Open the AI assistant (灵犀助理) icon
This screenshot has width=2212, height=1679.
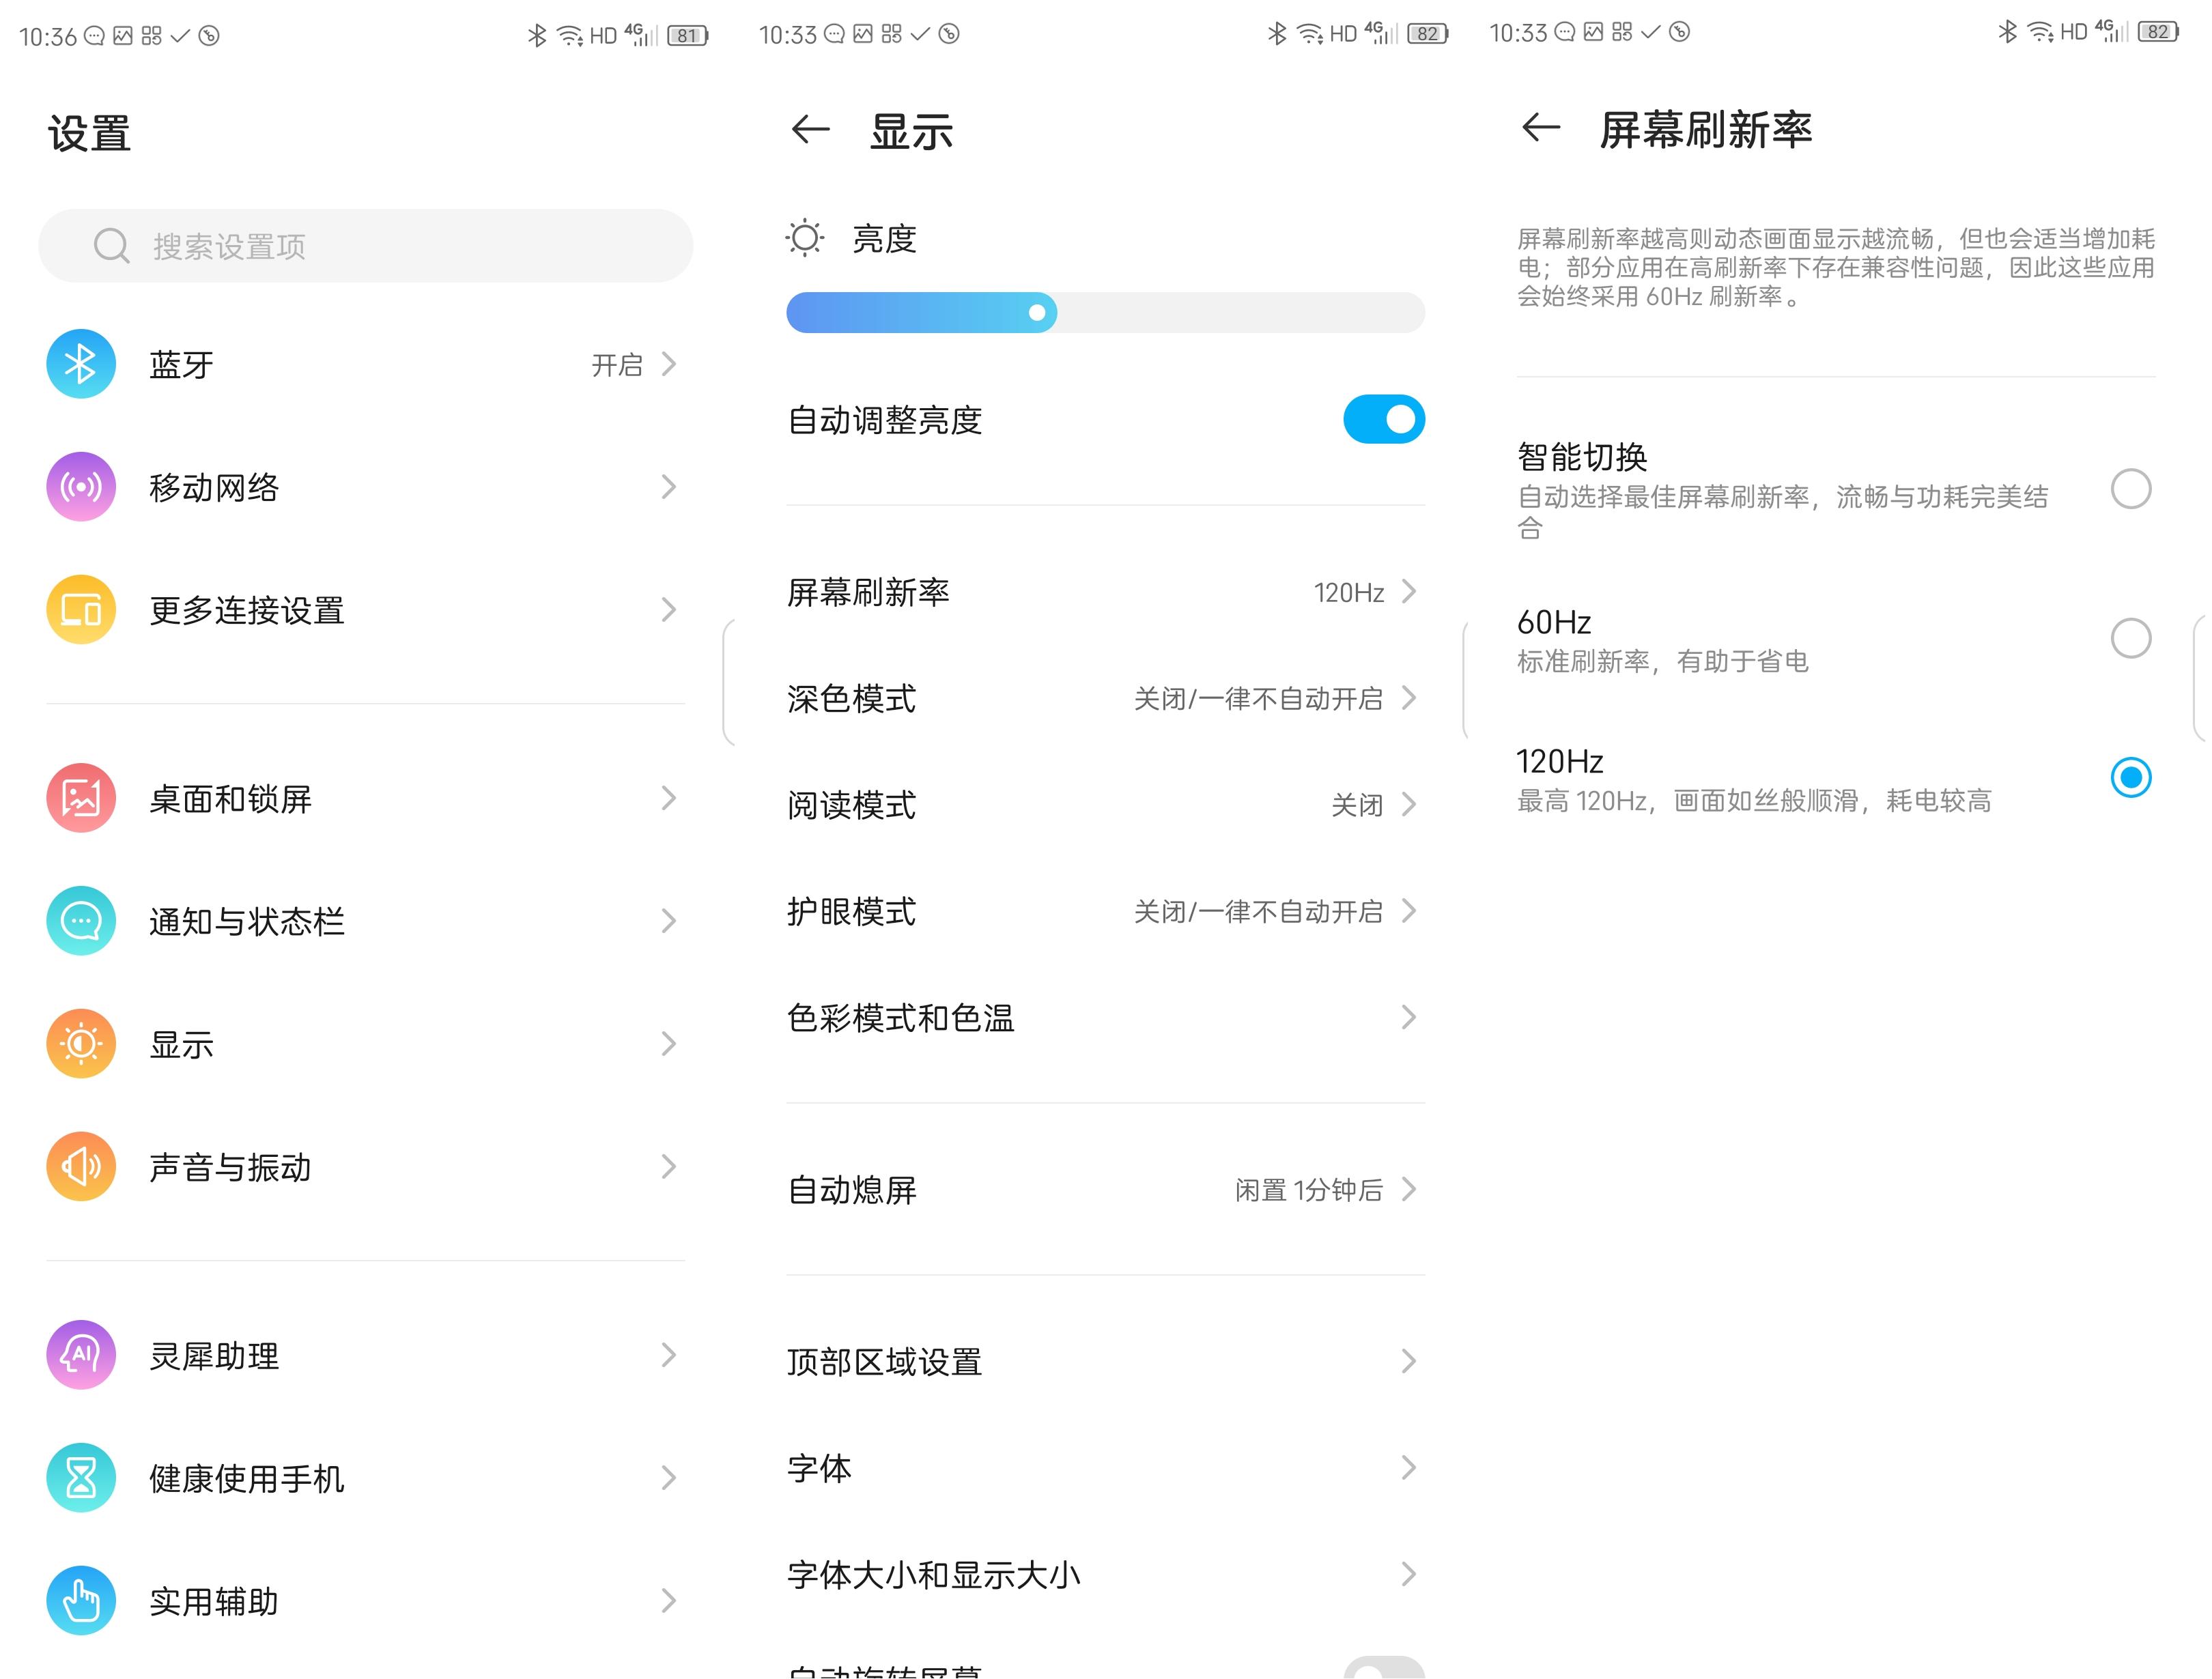[x=81, y=1354]
